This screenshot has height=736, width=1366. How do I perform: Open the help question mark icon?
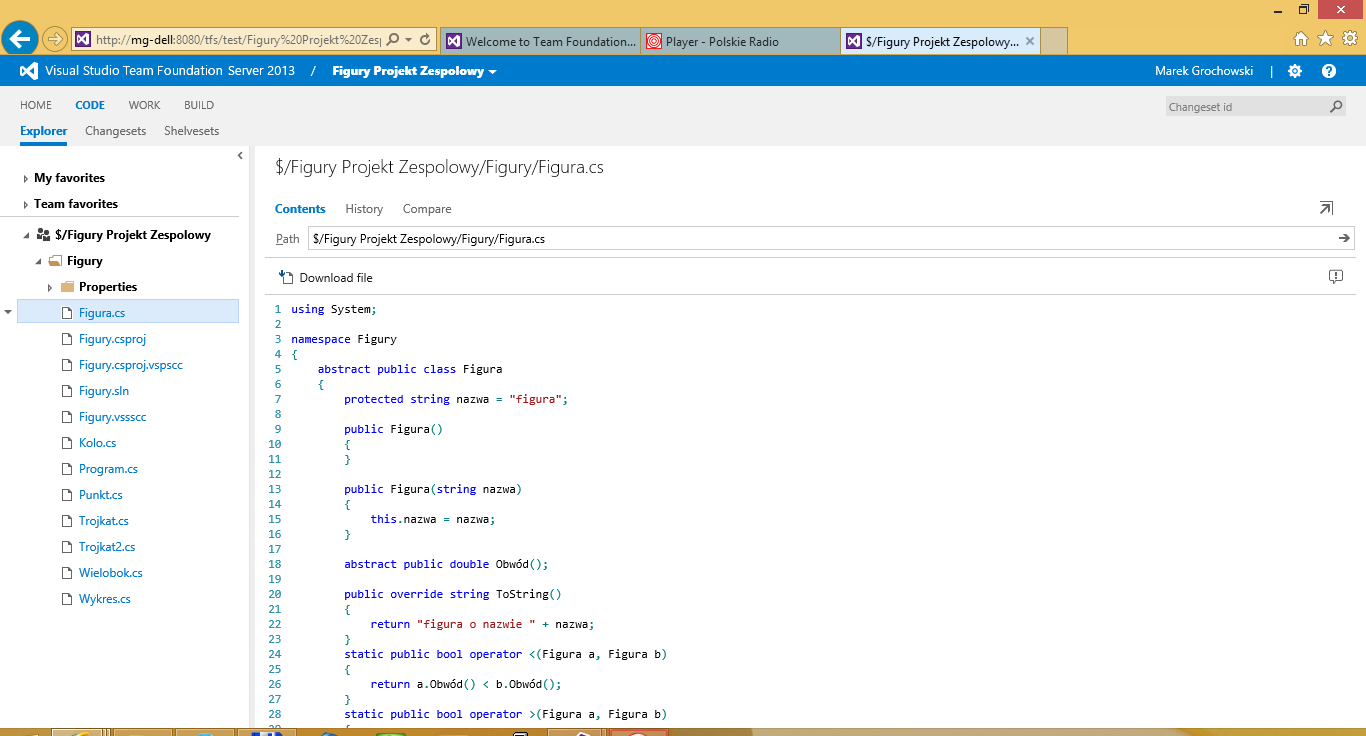tap(1329, 71)
